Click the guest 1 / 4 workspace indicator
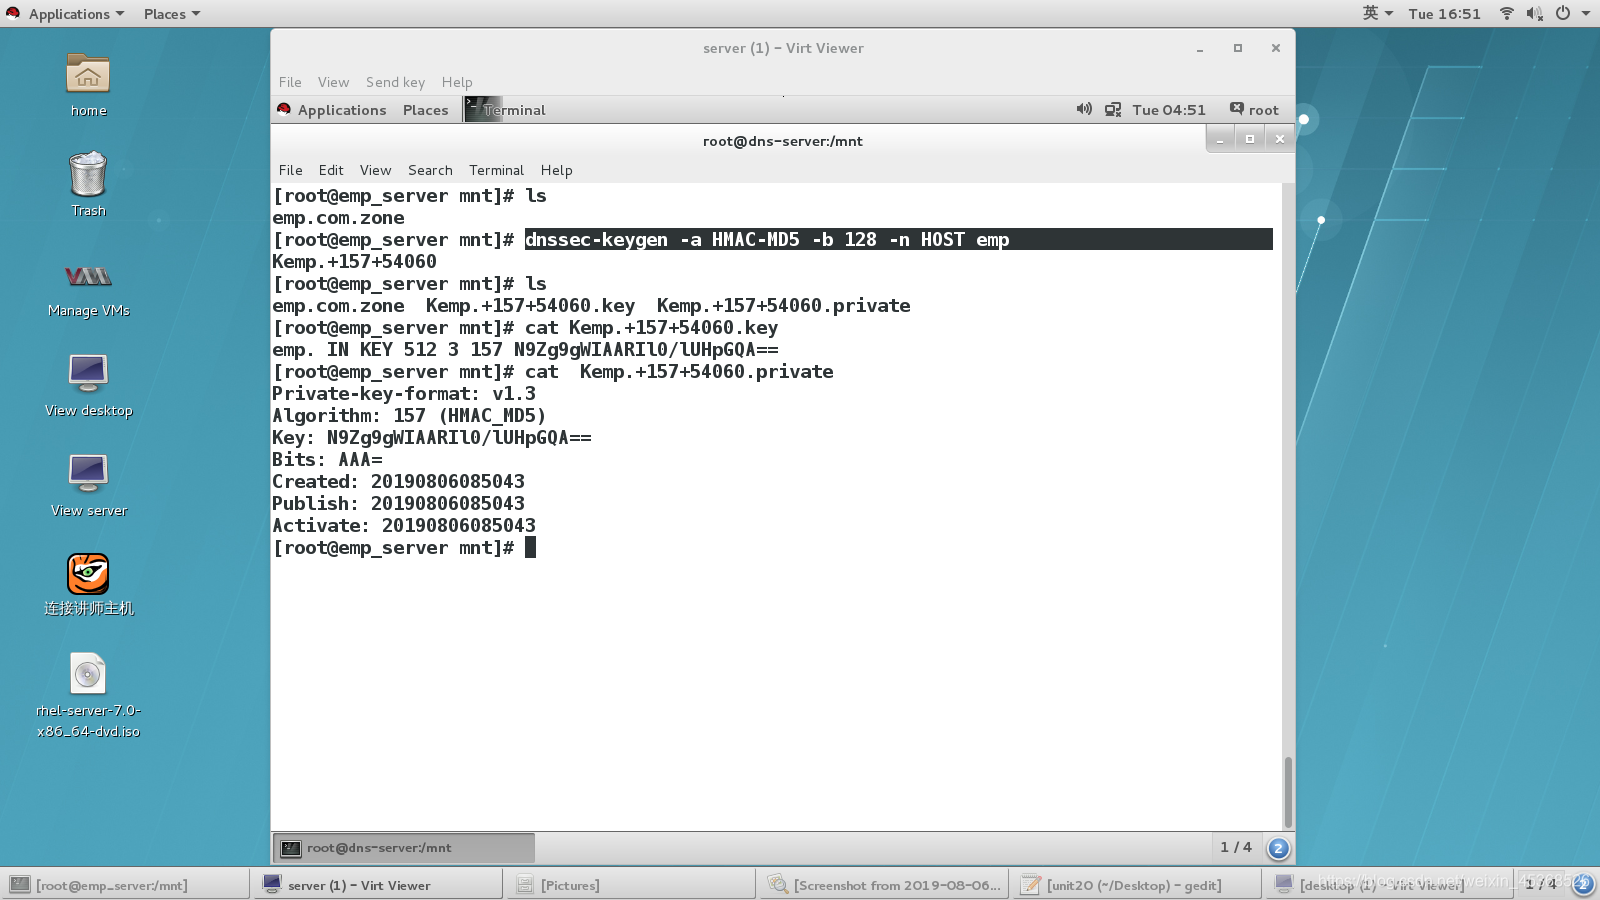The image size is (1600, 900). [x=1236, y=847]
